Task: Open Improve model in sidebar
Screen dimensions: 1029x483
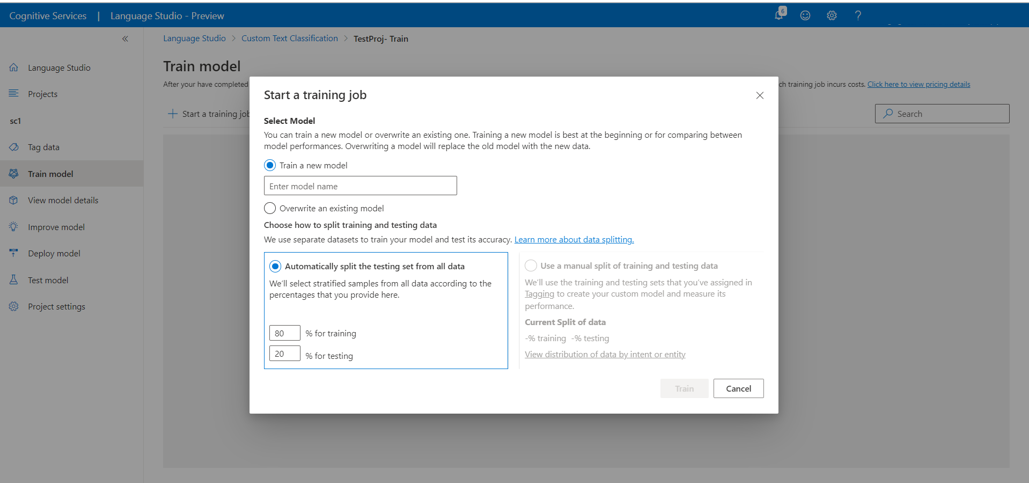Action: click(56, 227)
